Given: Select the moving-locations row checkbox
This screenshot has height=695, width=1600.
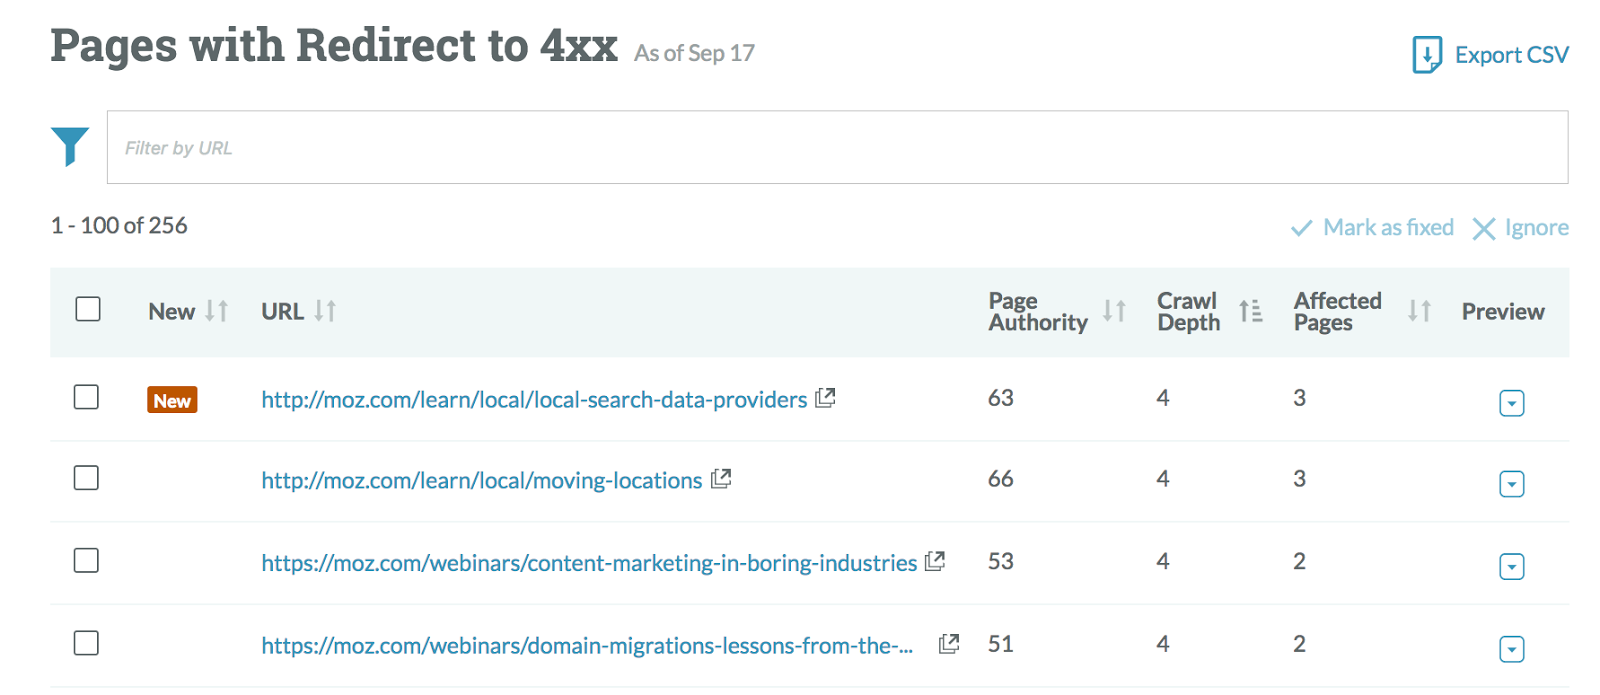Looking at the screenshot, I should pos(87,478).
